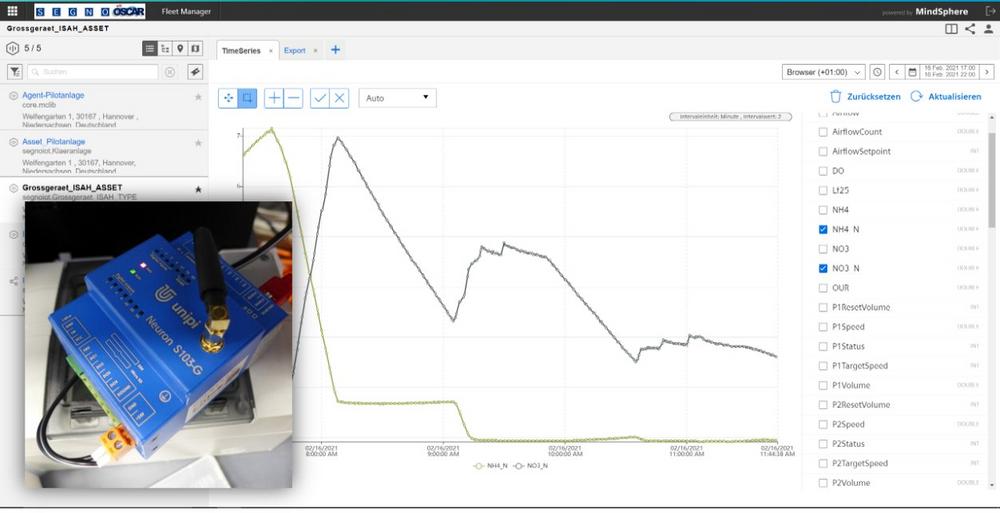Switch to the Export tab
The width and height of the screenshot is (1000, 513).
tap(295, 50)
